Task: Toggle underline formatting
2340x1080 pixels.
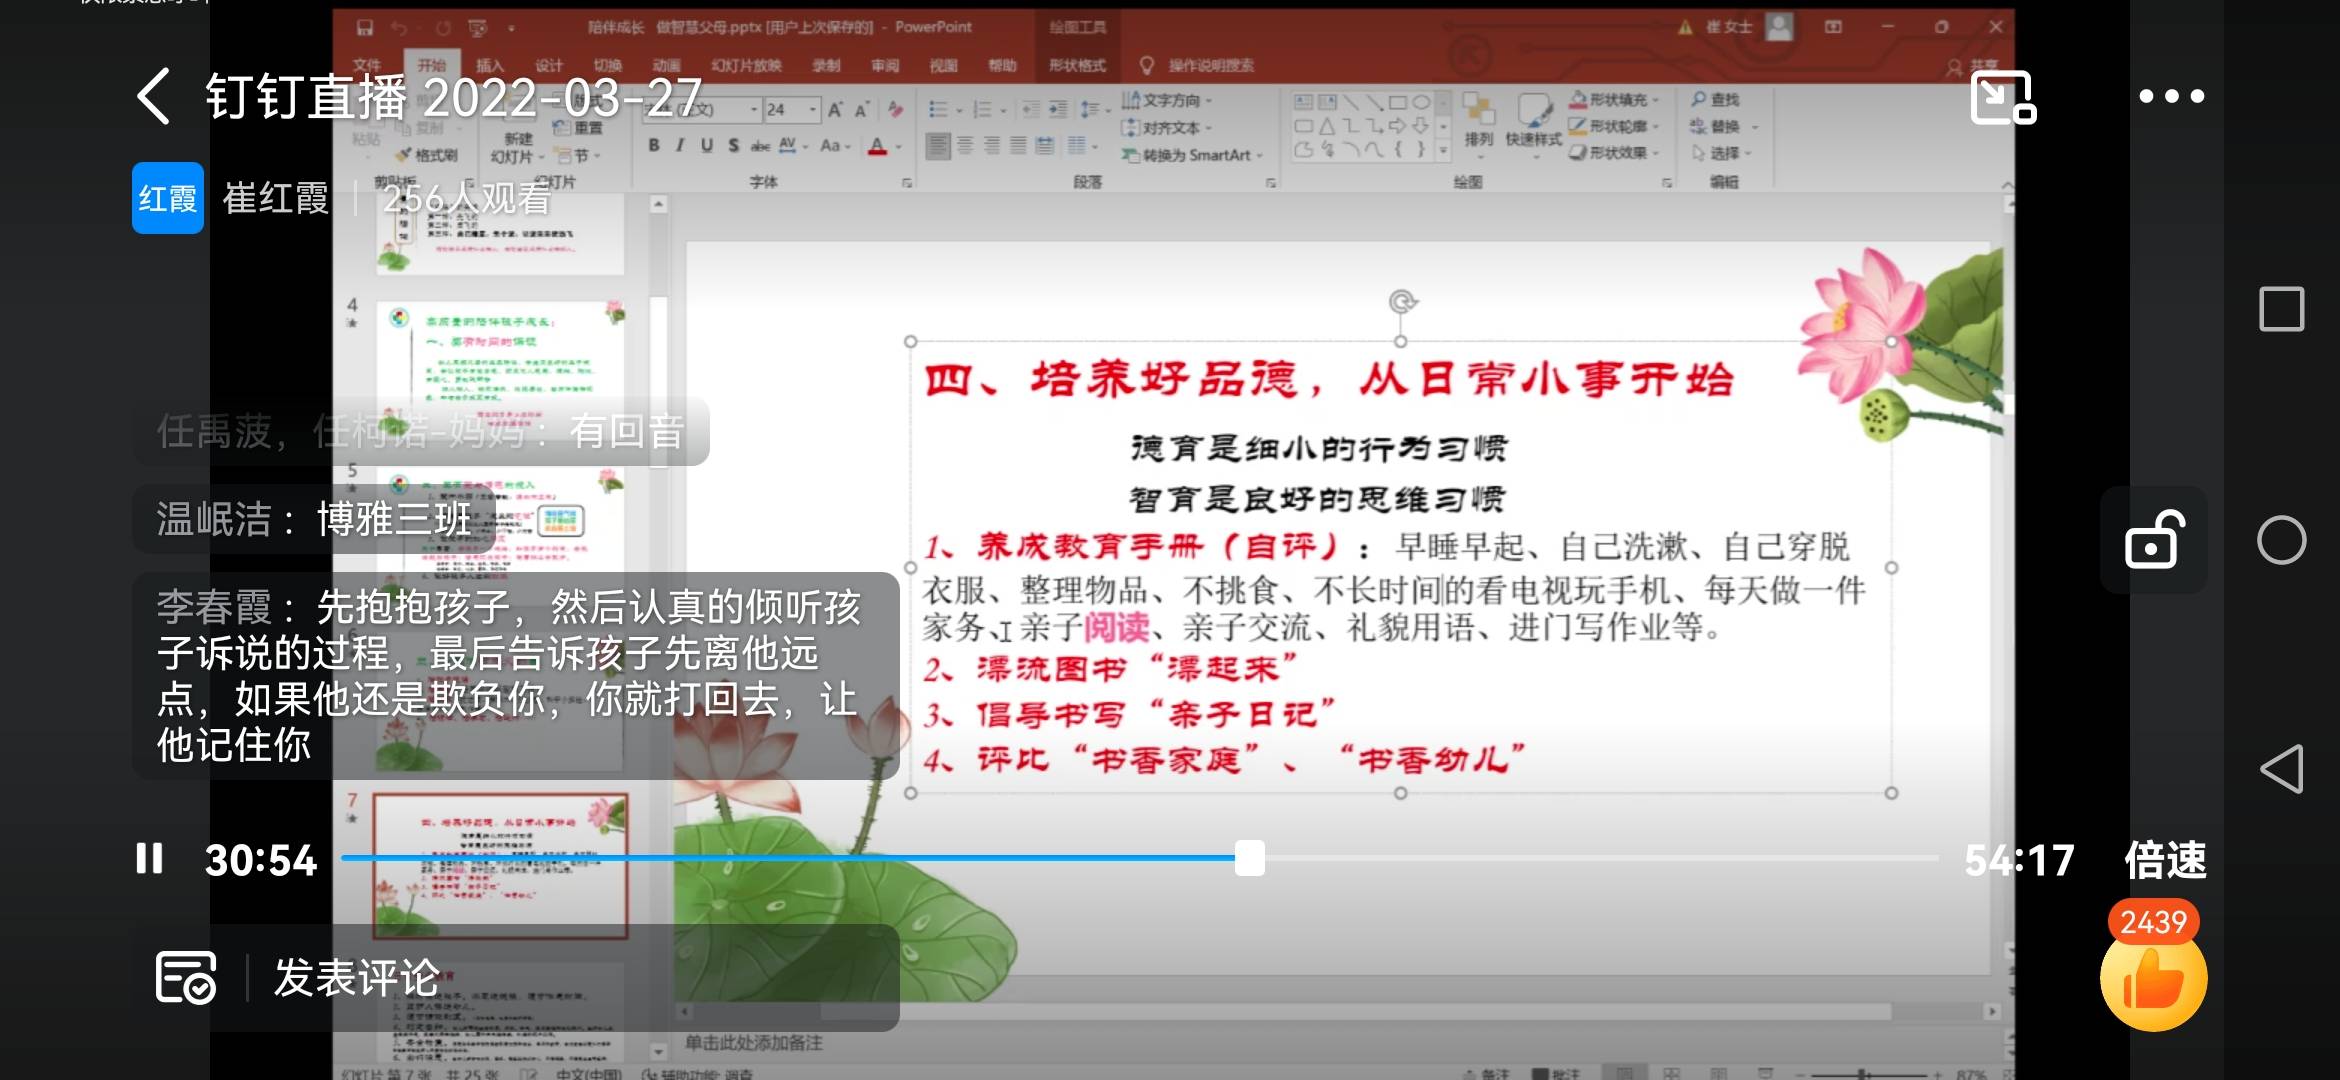Action: click(707, 144)
